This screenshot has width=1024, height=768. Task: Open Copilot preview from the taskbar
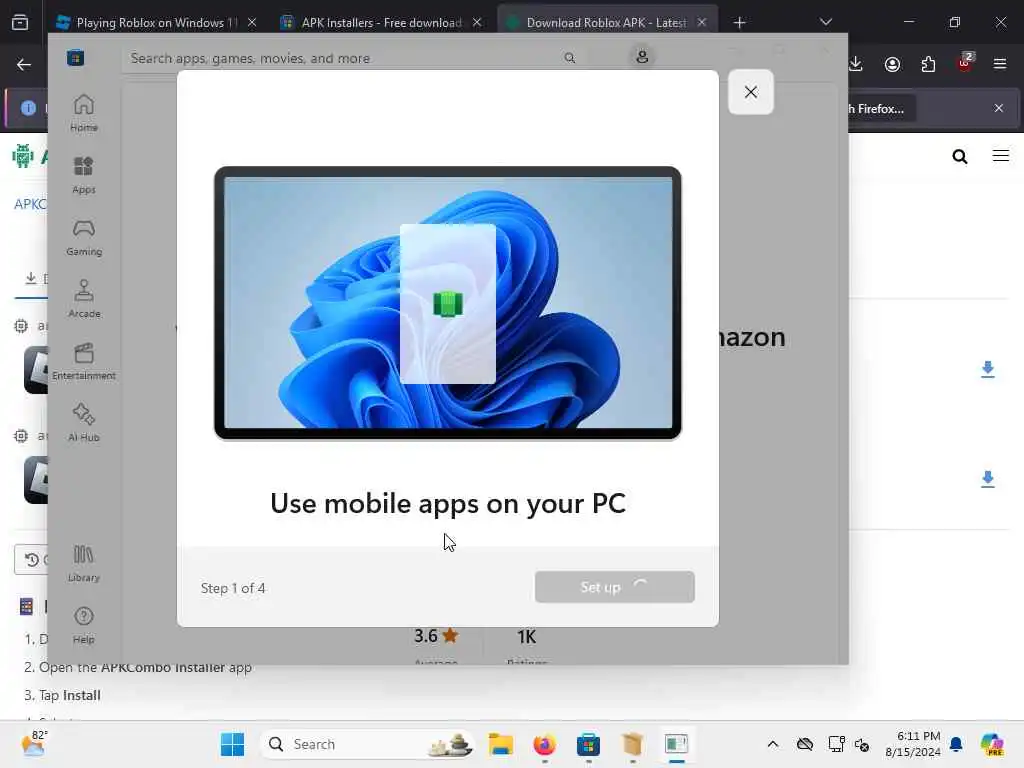tap(992, 744)
